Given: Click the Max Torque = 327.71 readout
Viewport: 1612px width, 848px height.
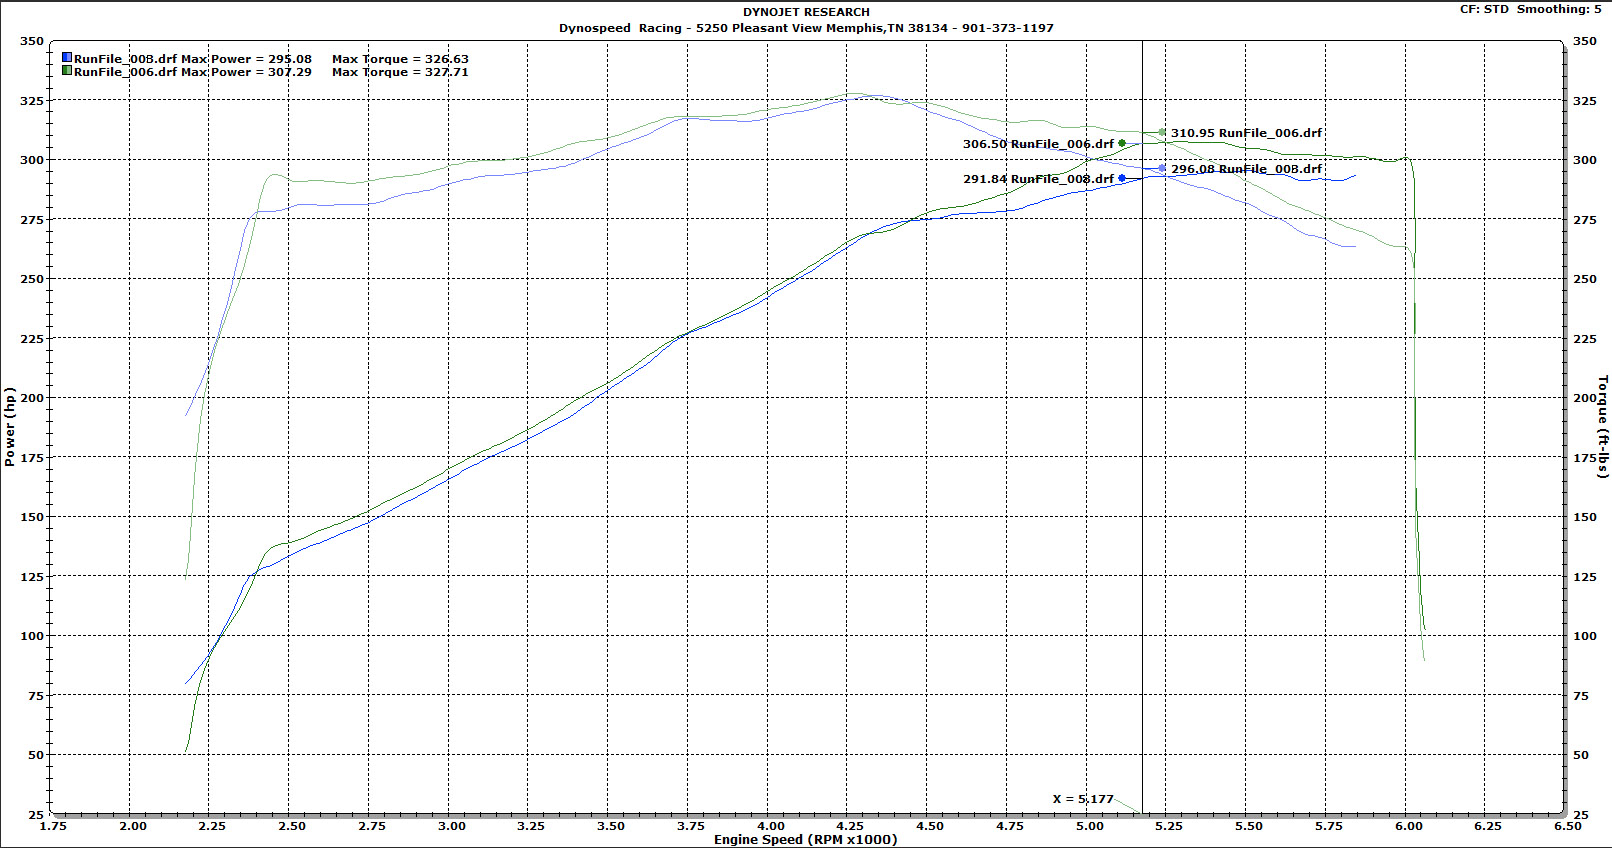Looking at the screenshot, I should [400, 72].
